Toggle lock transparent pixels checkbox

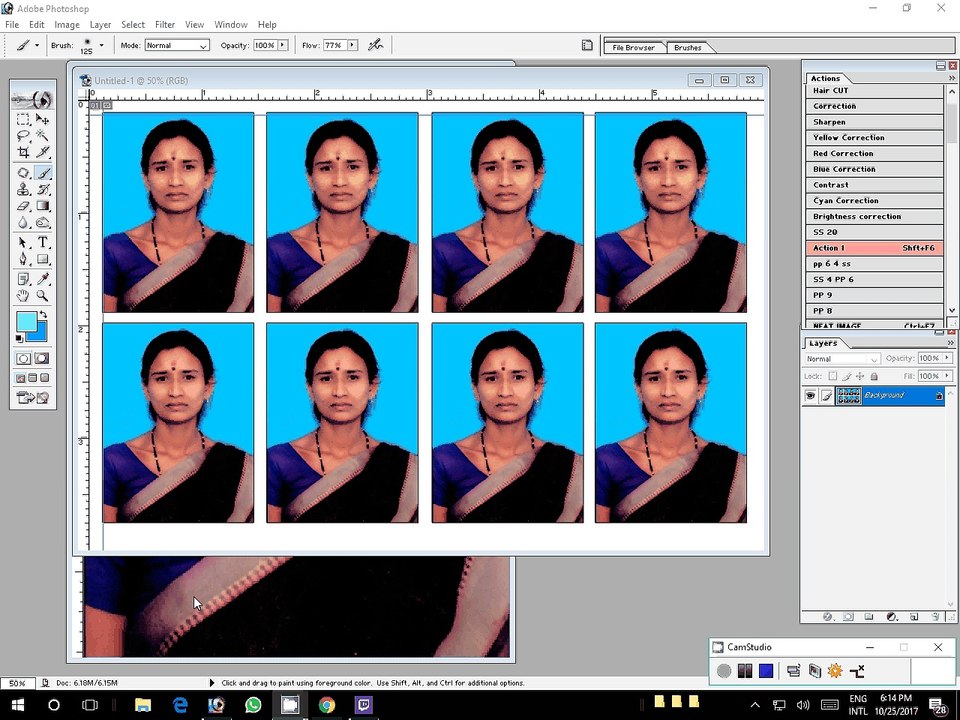tap(833, 376)
